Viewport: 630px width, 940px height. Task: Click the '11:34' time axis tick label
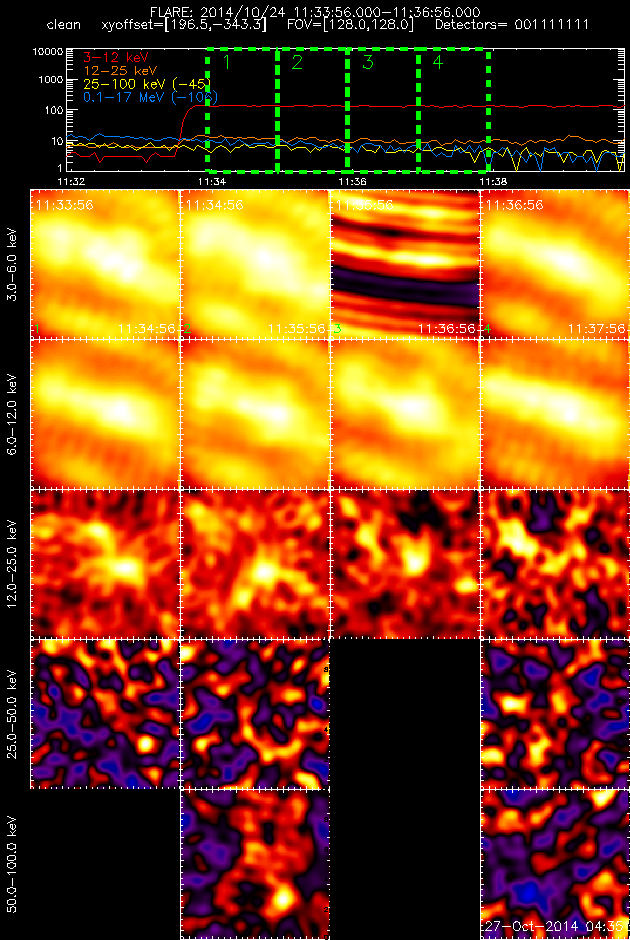[210, 181]
